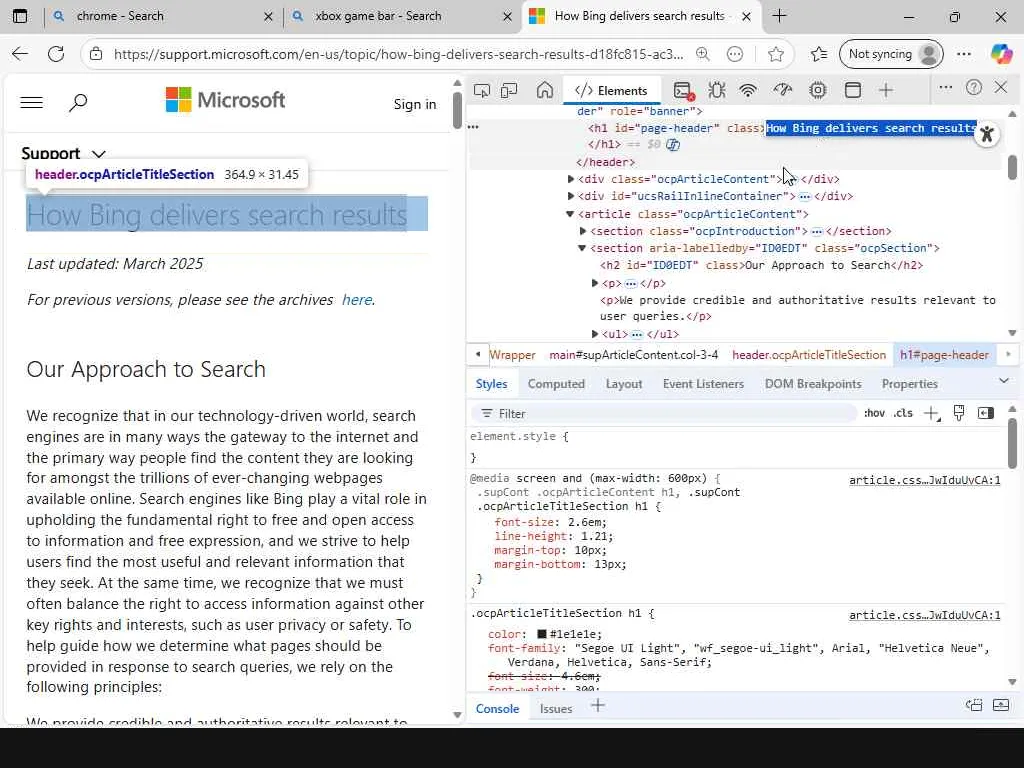Screen dimensions: 1024x768
Task: Open the DevTools Welcome home icon
Action: [545, 90]
